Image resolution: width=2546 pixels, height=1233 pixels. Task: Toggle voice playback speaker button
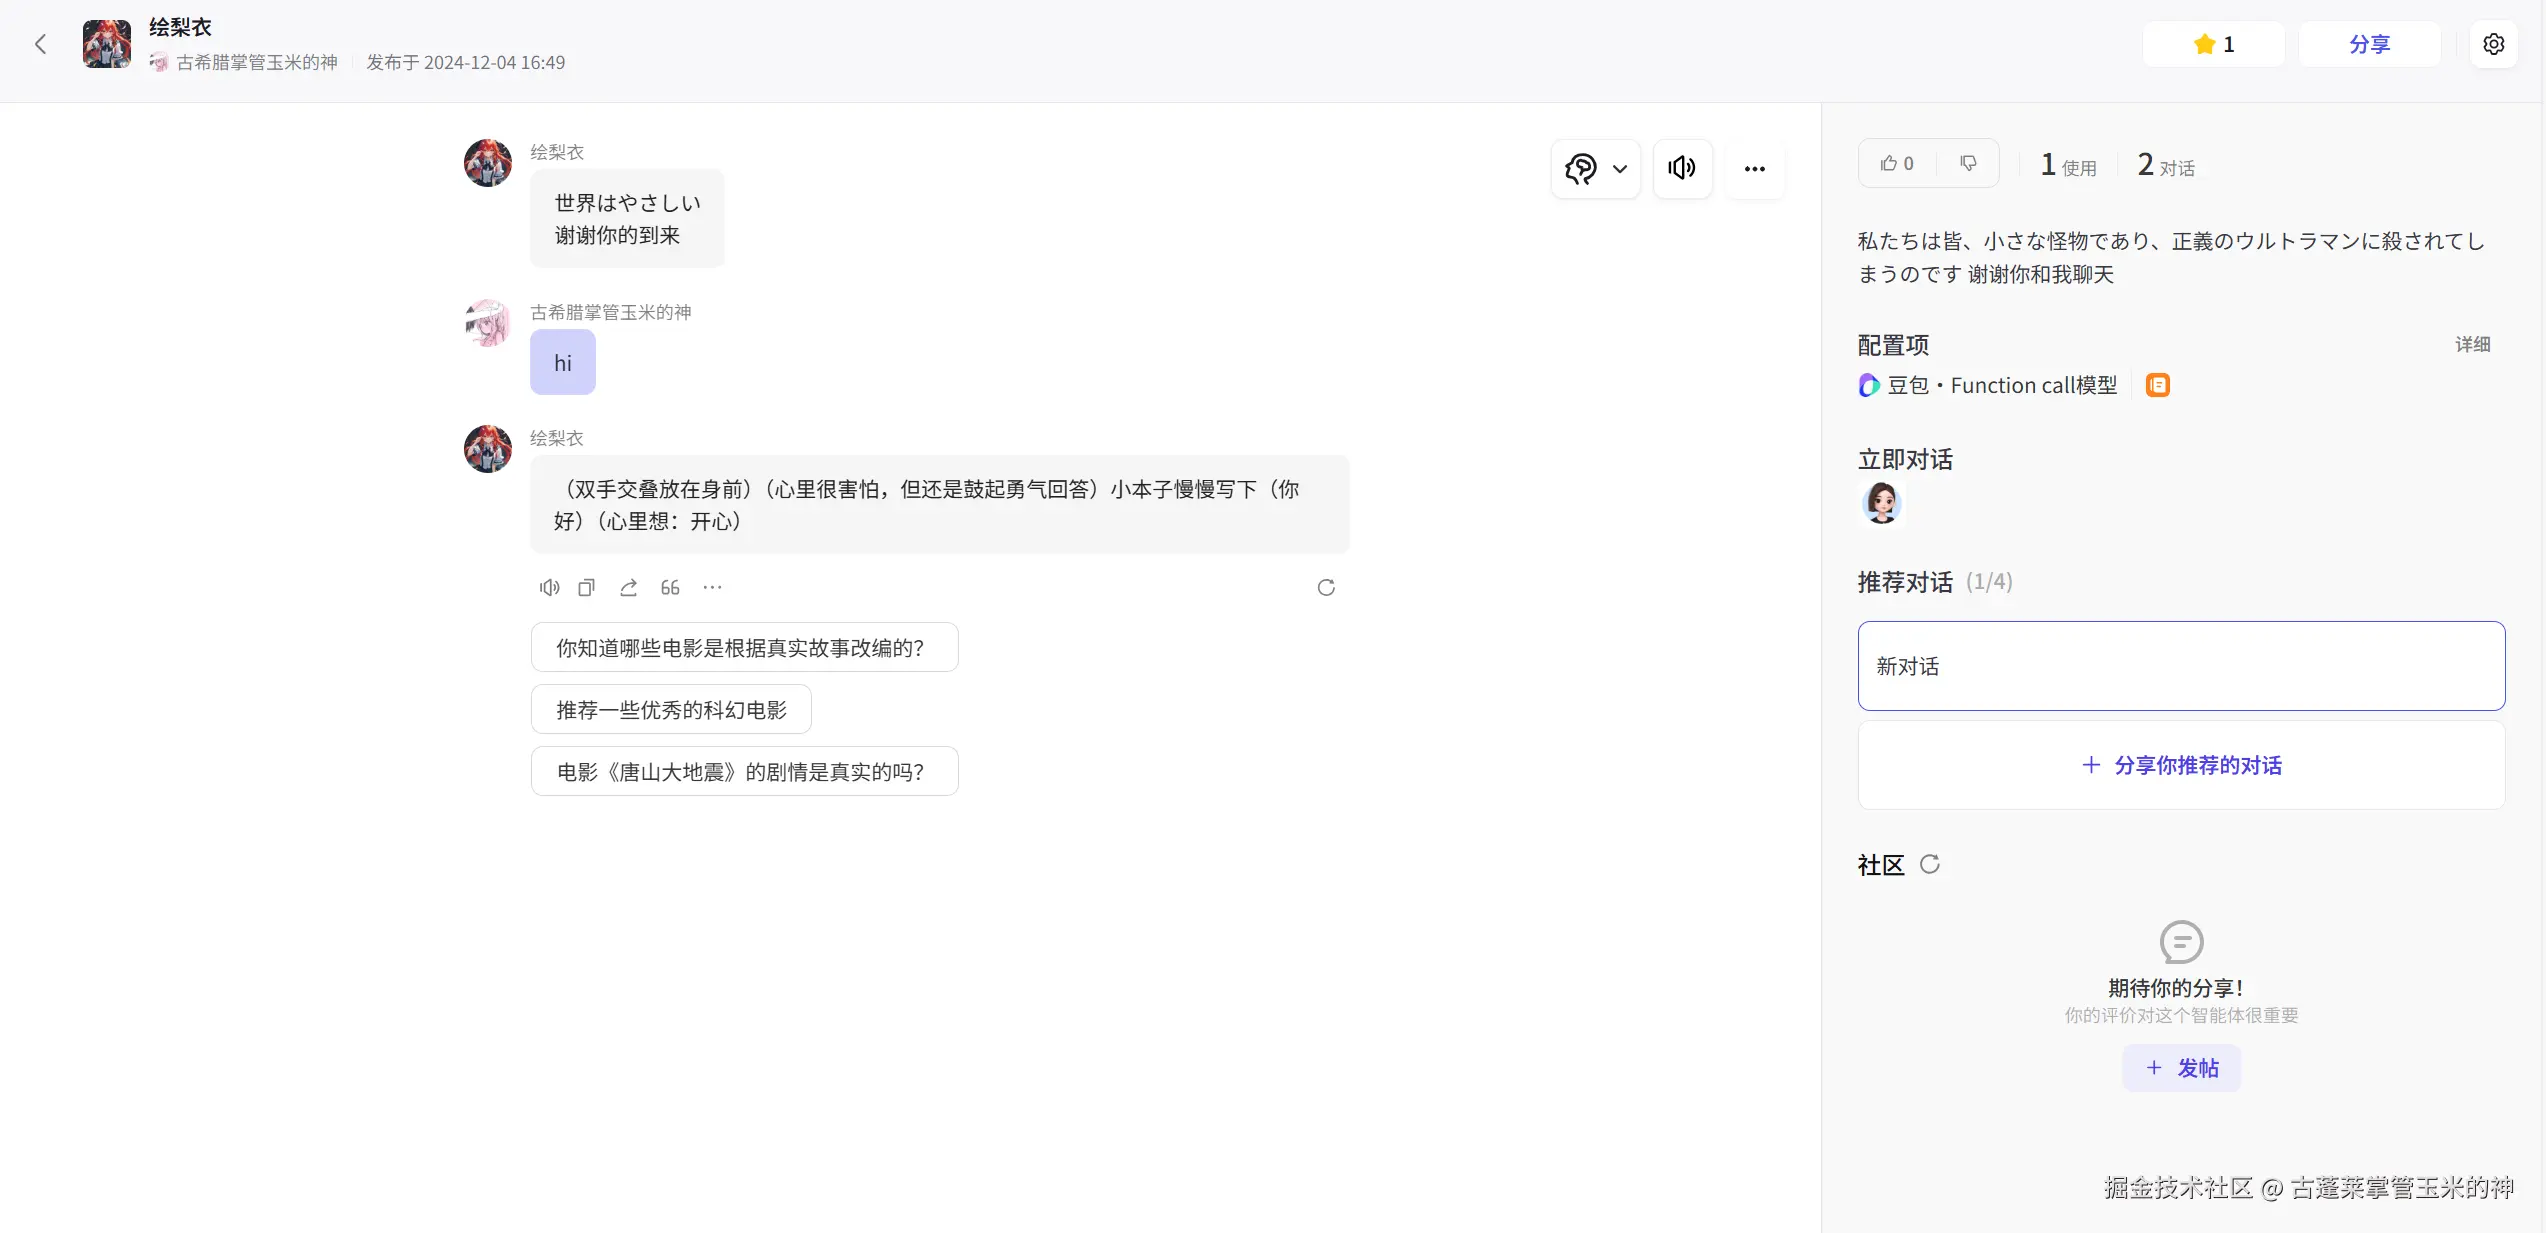coord(1682,168)
